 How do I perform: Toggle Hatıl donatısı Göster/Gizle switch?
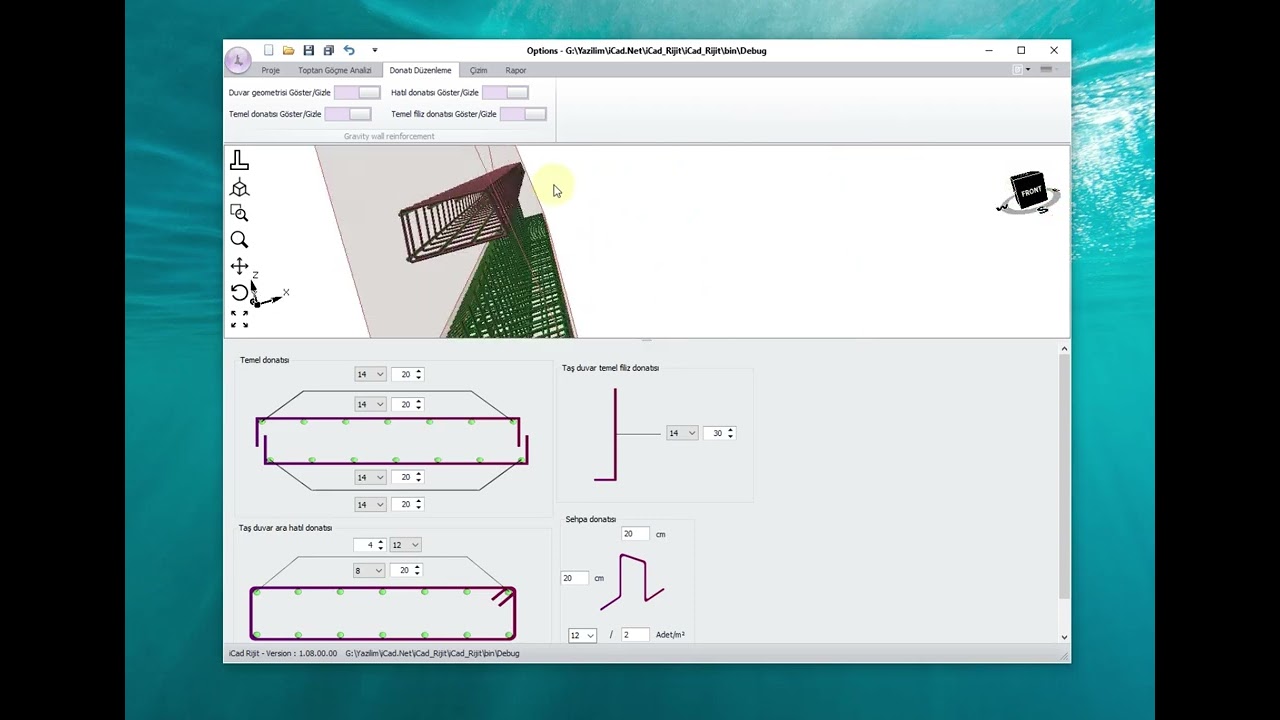pyautogui.click(x=505, y=92)
